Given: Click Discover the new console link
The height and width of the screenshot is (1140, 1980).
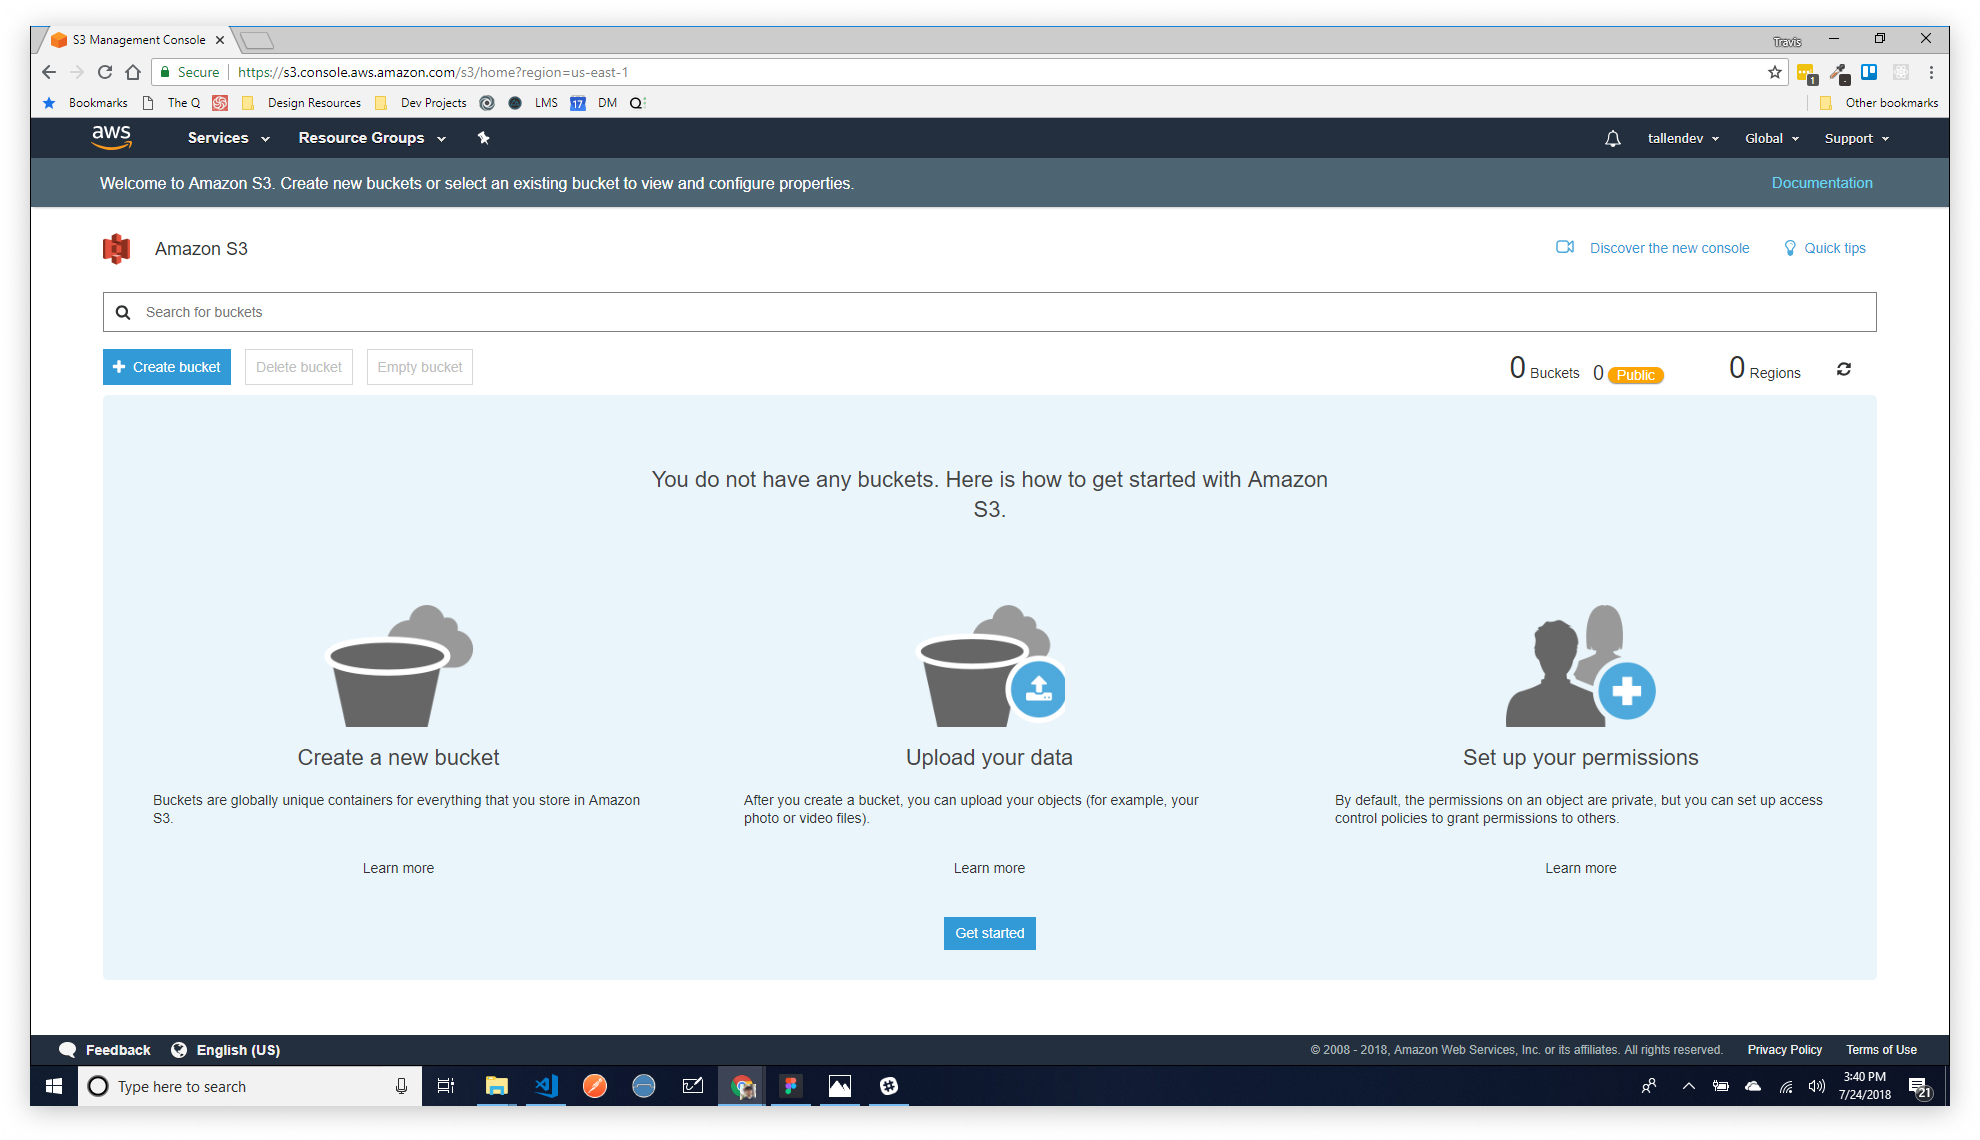Looking at the screenshot, I should click(1668, 248).
